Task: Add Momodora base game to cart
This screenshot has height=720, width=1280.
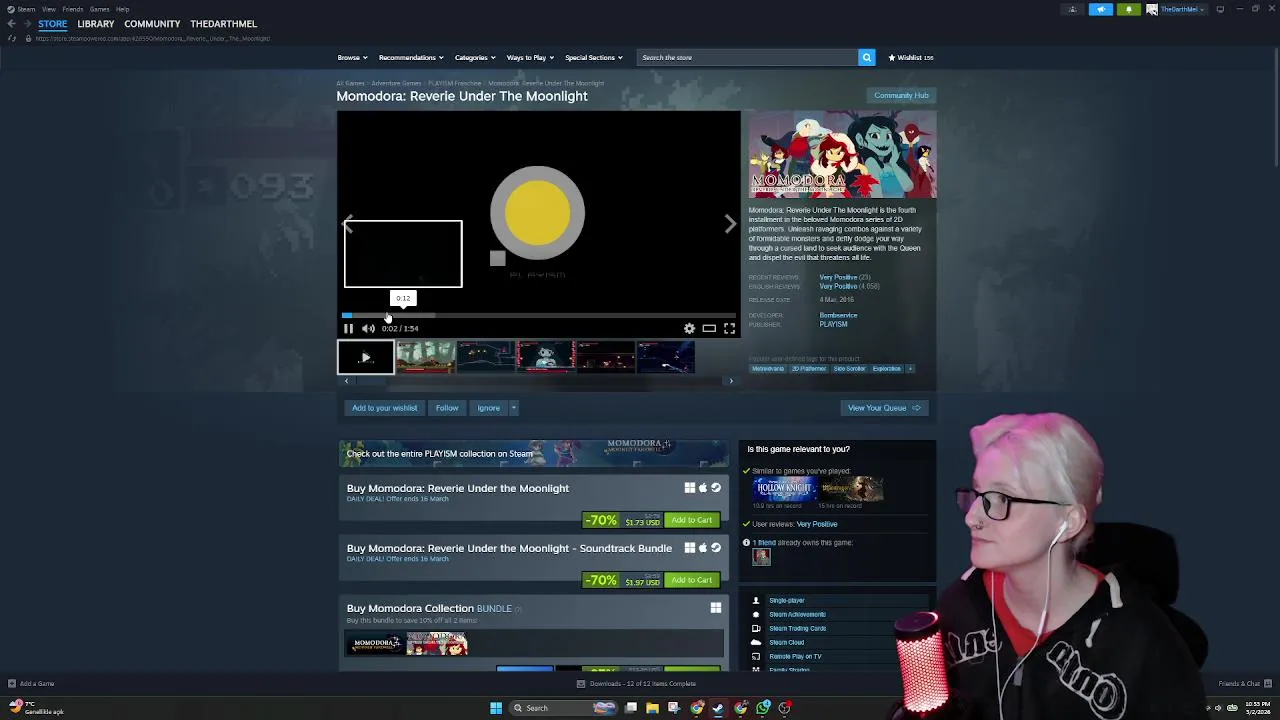Action: coord(692,520)
